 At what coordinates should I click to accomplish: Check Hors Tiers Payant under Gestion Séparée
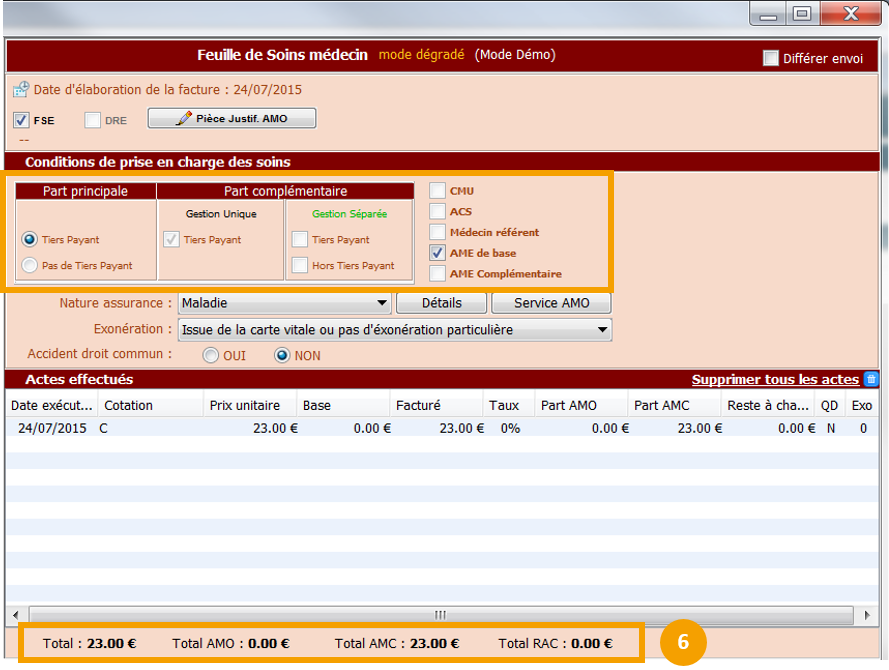[300, 266]
